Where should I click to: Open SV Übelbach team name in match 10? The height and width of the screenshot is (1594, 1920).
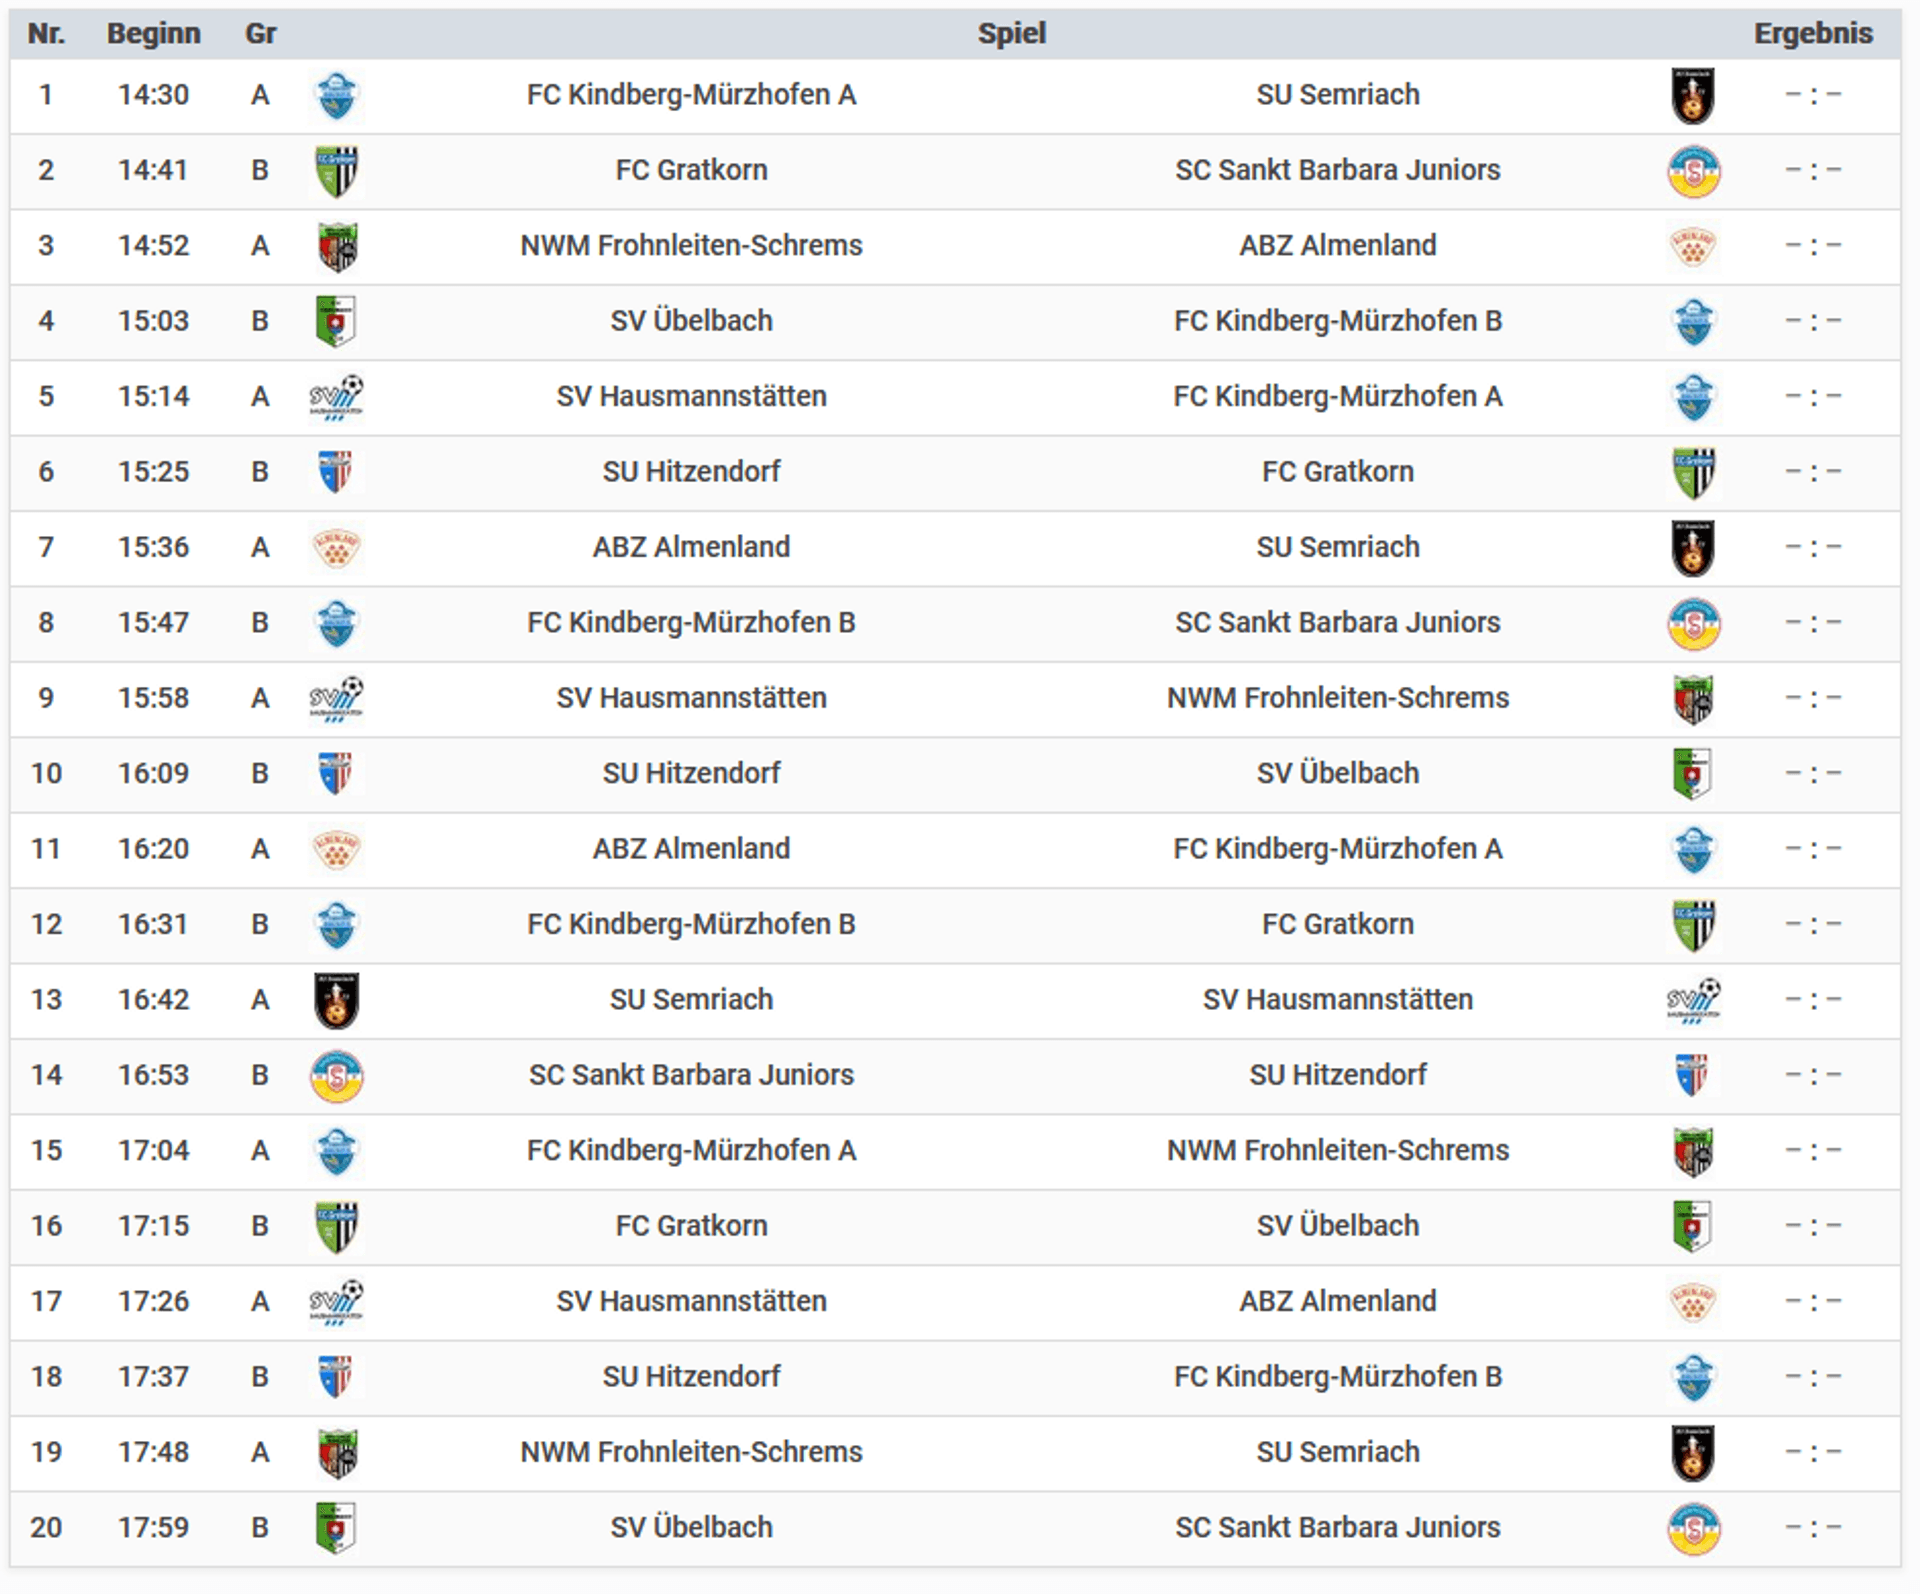pos(1337,773)
